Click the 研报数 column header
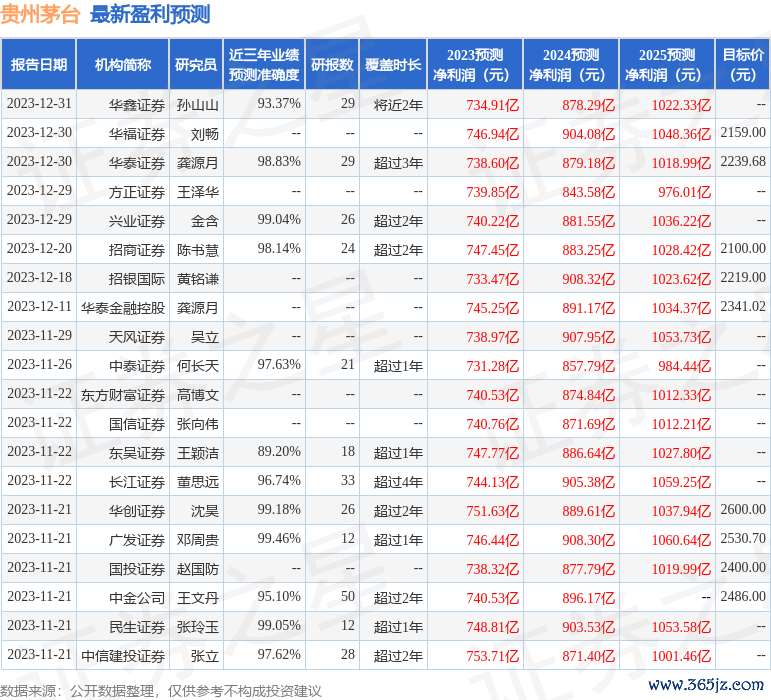The image size is (771, 700). tap(332, 64)
